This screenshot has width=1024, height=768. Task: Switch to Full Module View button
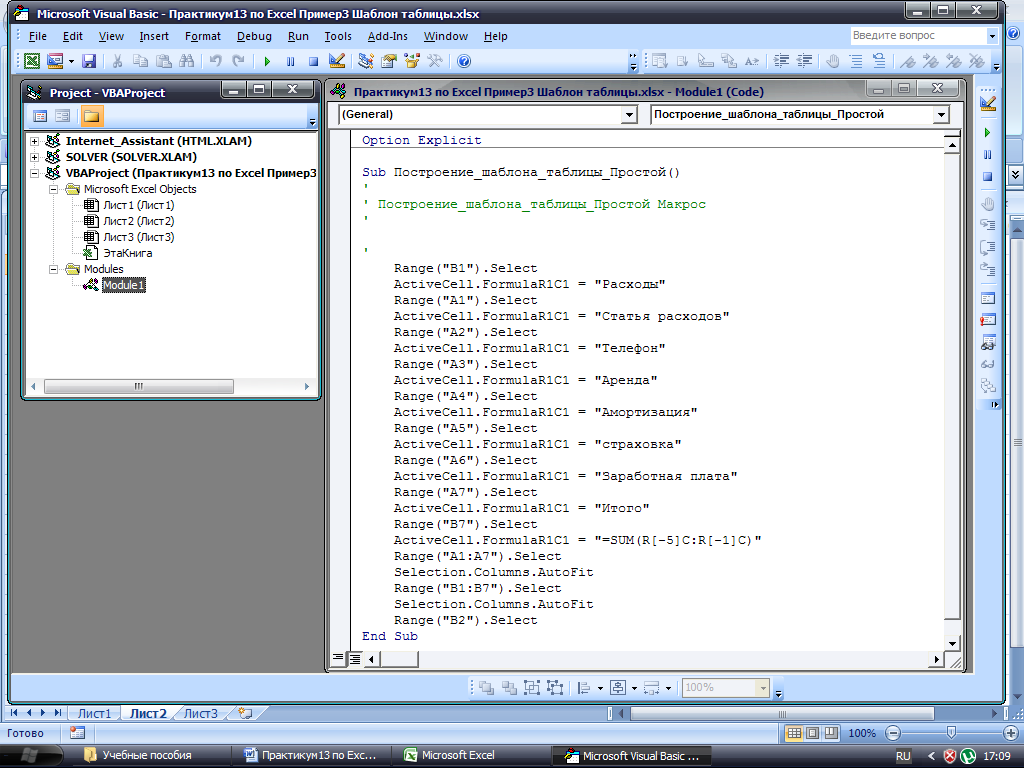(355, 658)
